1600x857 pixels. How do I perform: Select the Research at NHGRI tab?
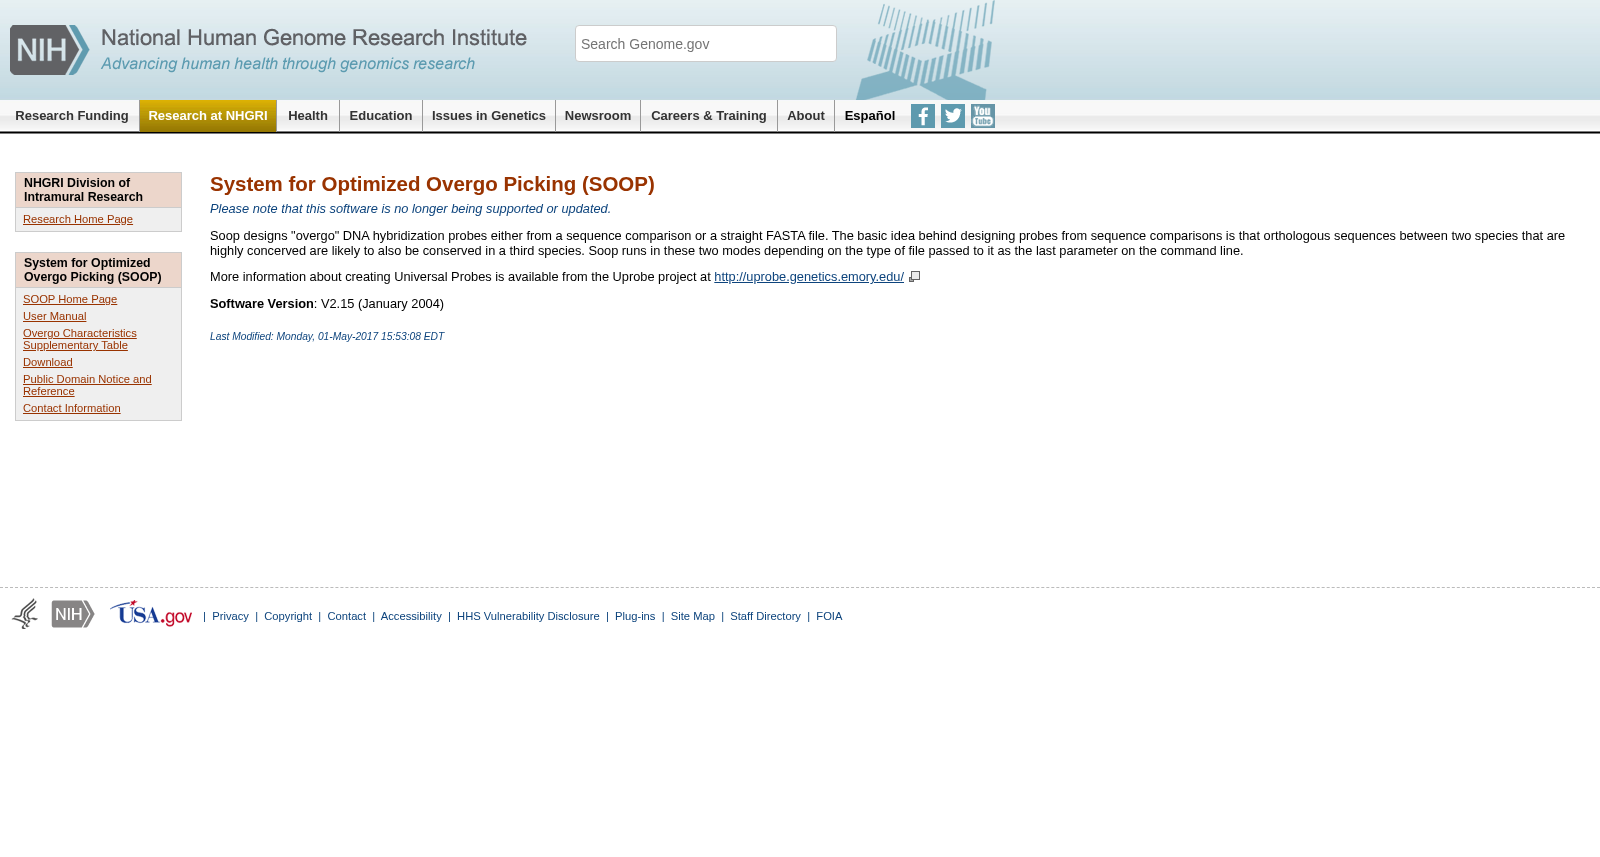(208, 116)
